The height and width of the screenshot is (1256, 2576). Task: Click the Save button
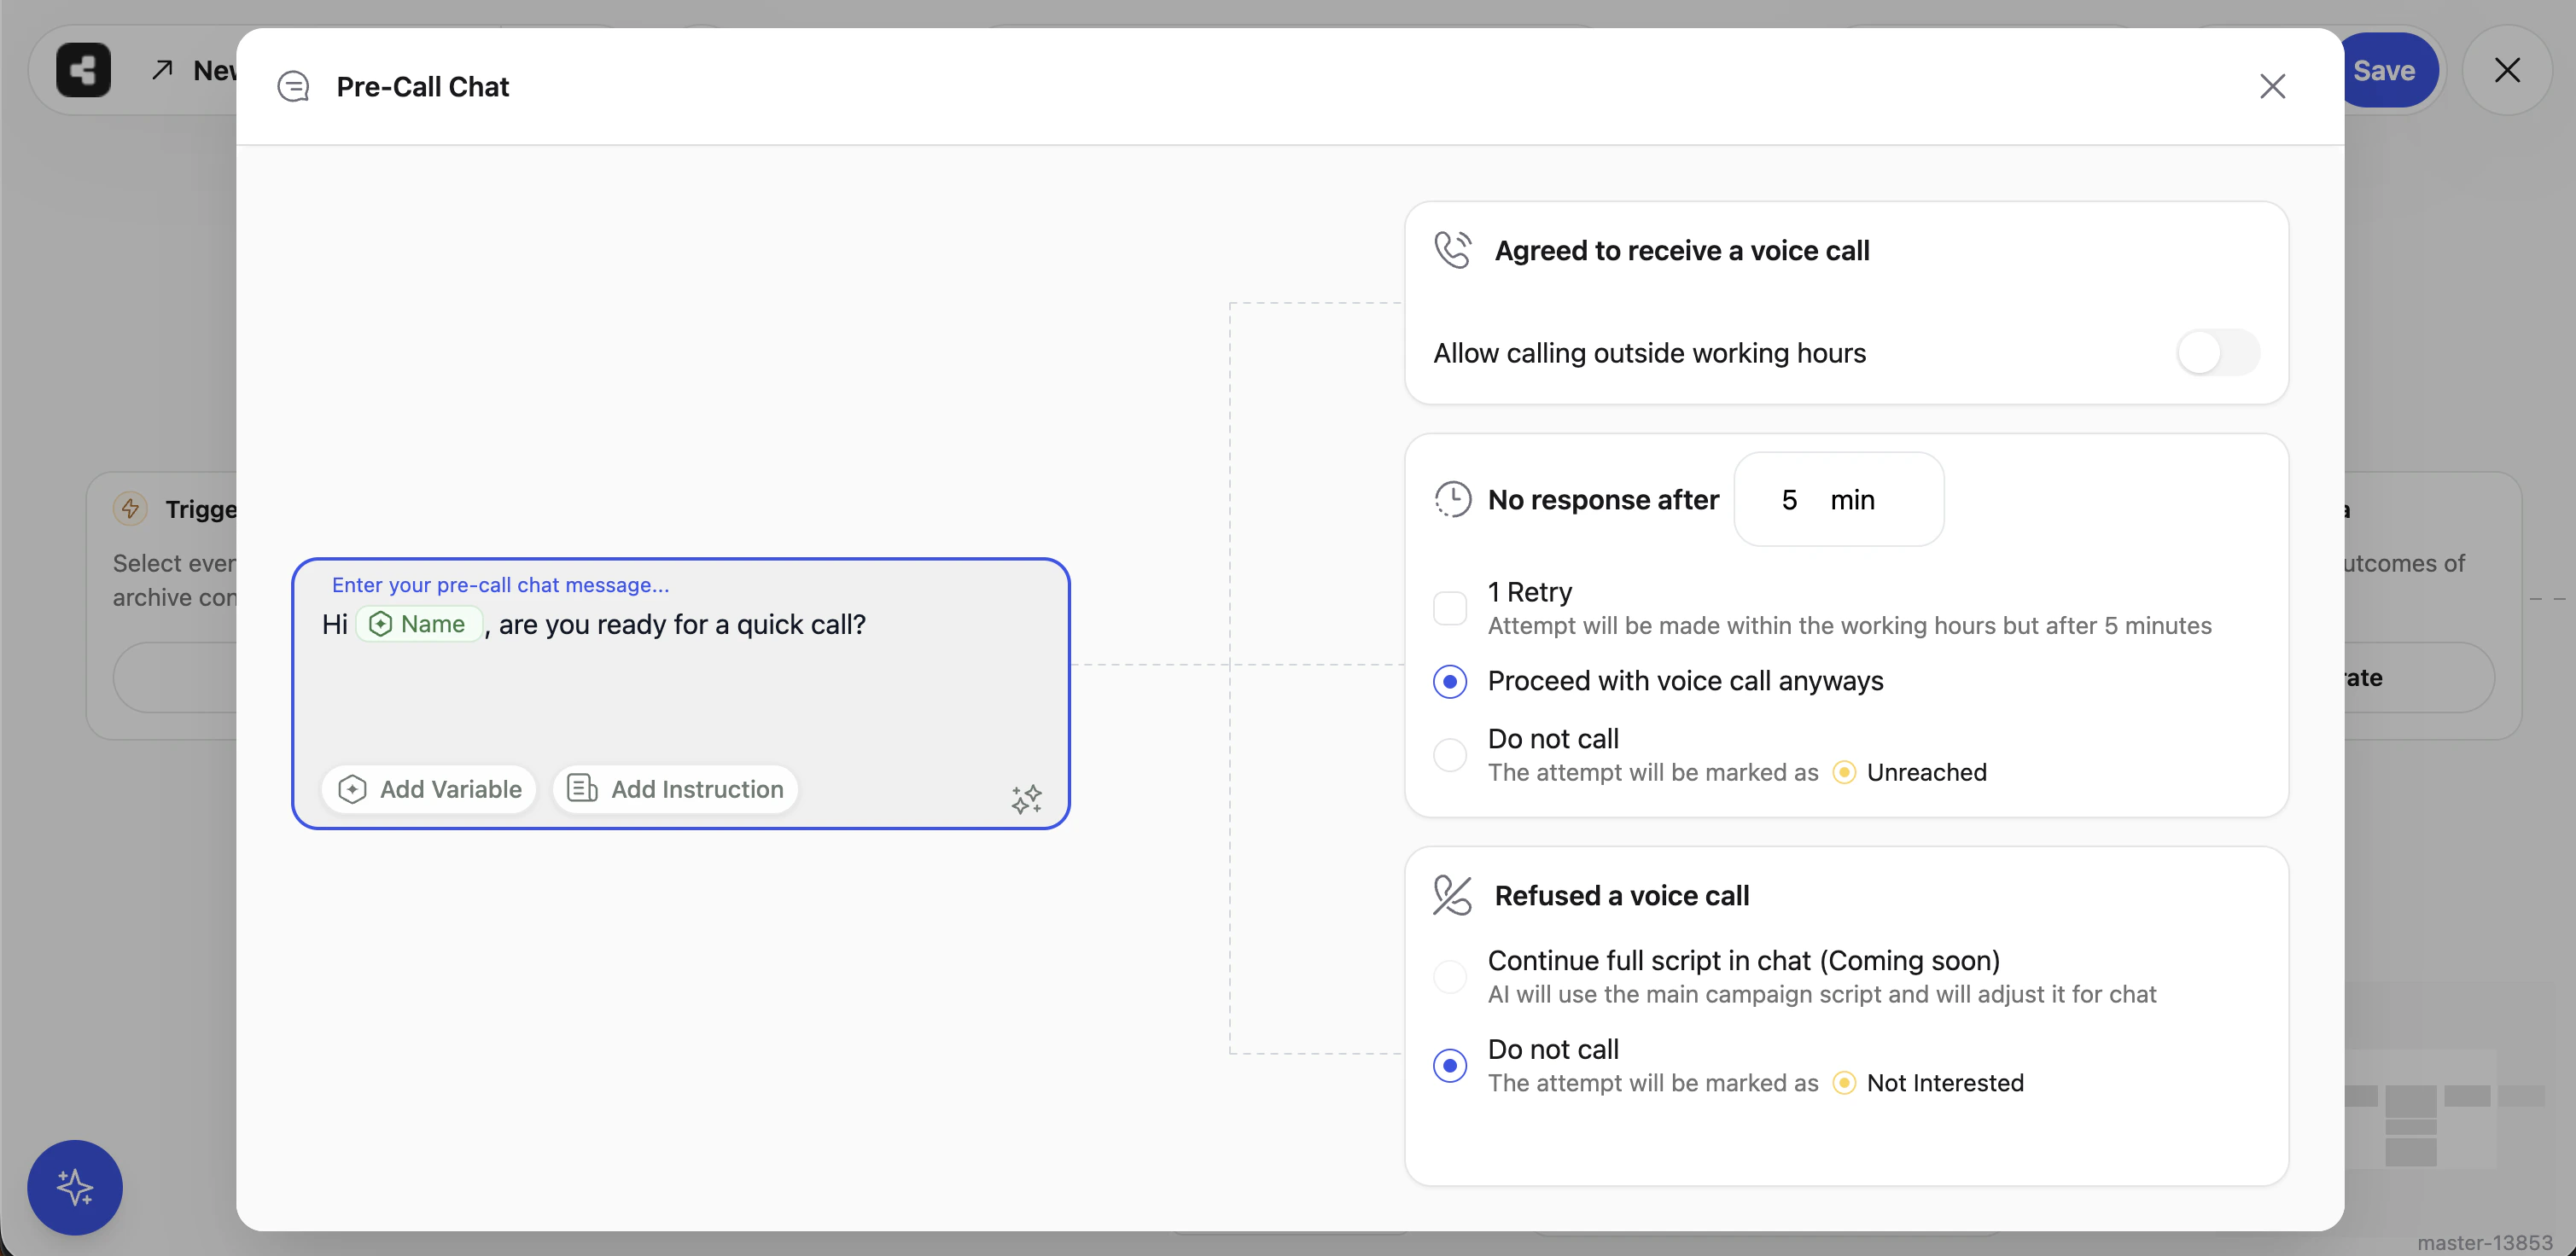(2386, 69)
